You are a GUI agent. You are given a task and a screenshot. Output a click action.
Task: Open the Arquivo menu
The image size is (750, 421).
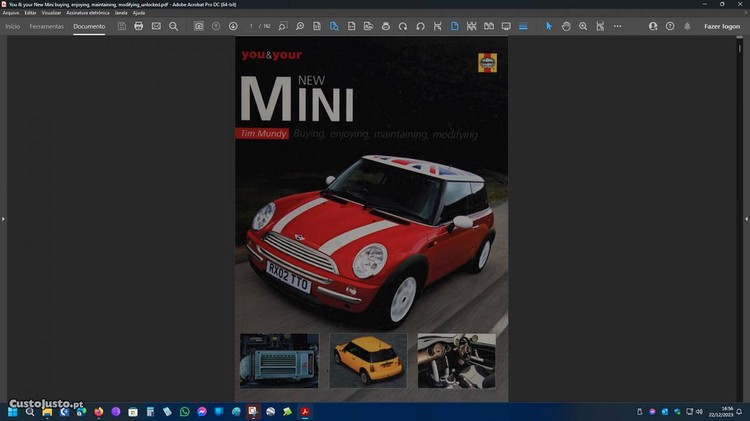point(11,12)
